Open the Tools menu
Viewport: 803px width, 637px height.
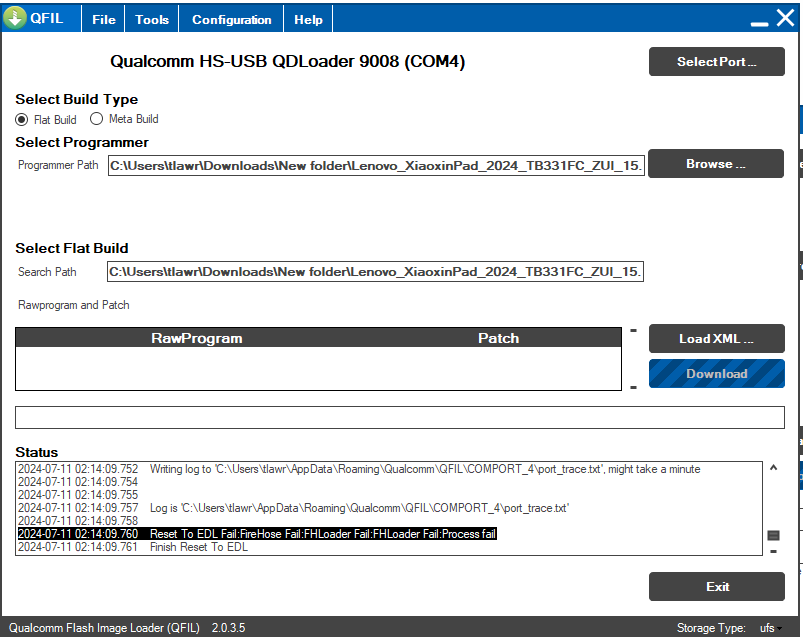(152, 19)
